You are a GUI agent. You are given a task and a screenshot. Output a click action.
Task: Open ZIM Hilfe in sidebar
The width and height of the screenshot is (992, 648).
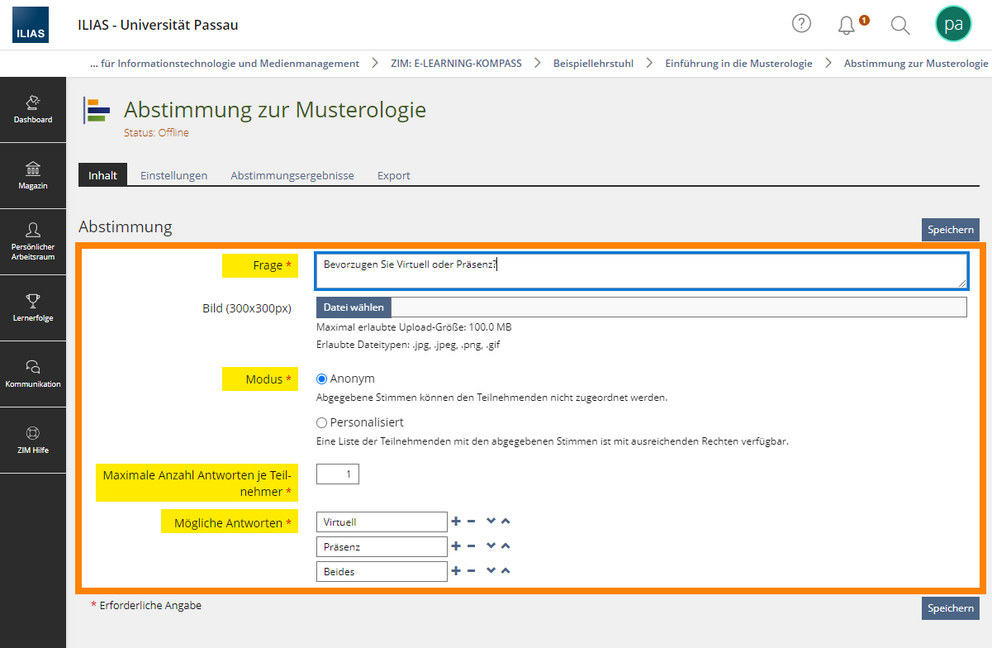(33, 439)
